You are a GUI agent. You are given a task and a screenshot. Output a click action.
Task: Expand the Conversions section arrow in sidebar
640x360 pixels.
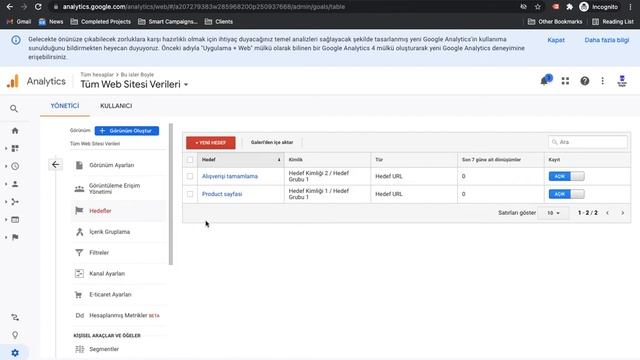[x=6, y=237]
